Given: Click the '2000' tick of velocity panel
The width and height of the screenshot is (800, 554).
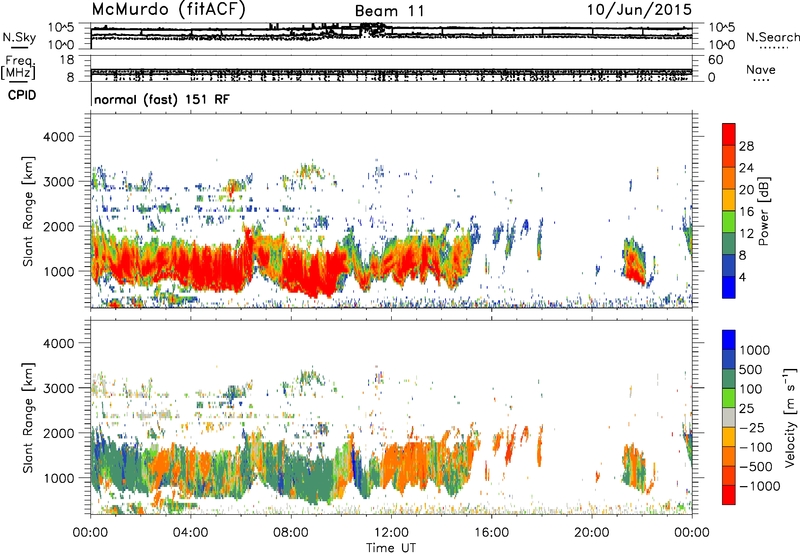Looking at the screenshot, I should 58,433.
